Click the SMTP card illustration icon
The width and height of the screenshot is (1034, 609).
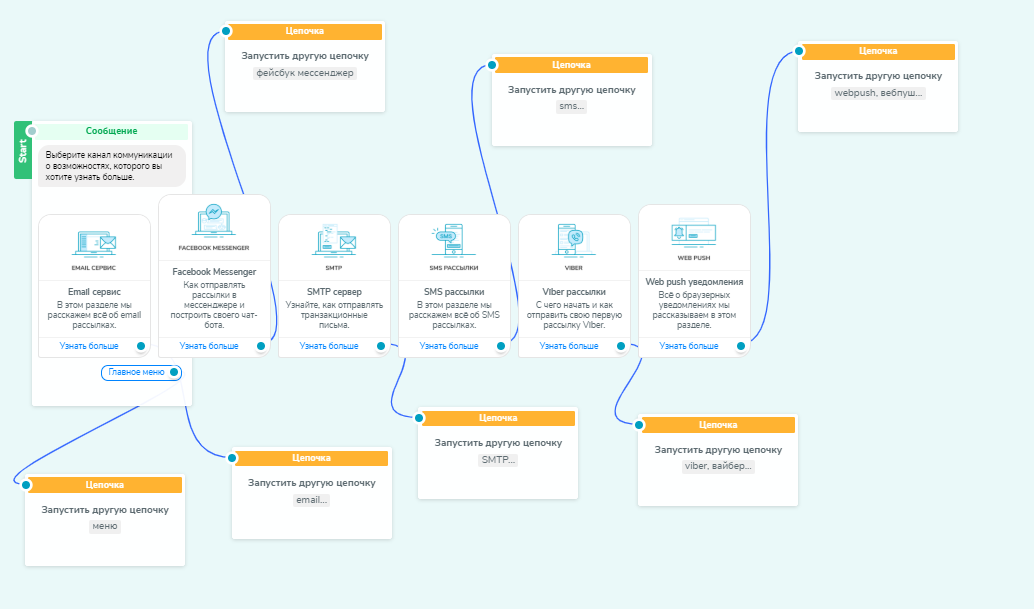pyautogui.click(x=334, y=241)
